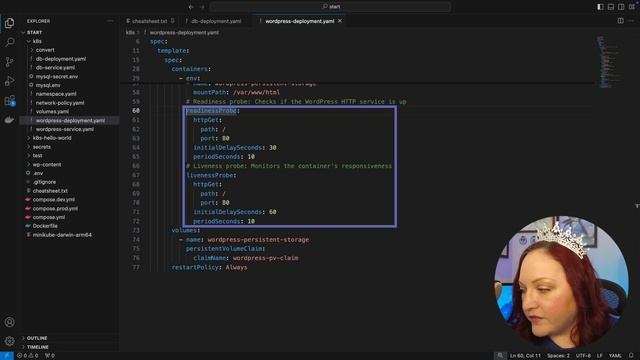Viewport: 640px width, 360px height.
Task: Click the livenessProbe key on line 67
Action: [x=210, y=175]
